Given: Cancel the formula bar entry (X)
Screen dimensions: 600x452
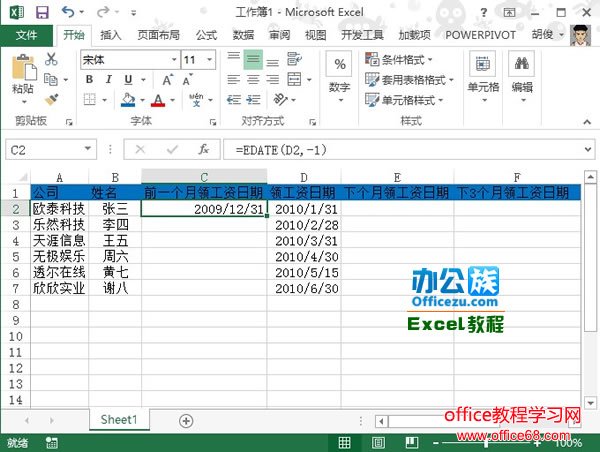Looking at the screenshot, I should pos(140,149).
